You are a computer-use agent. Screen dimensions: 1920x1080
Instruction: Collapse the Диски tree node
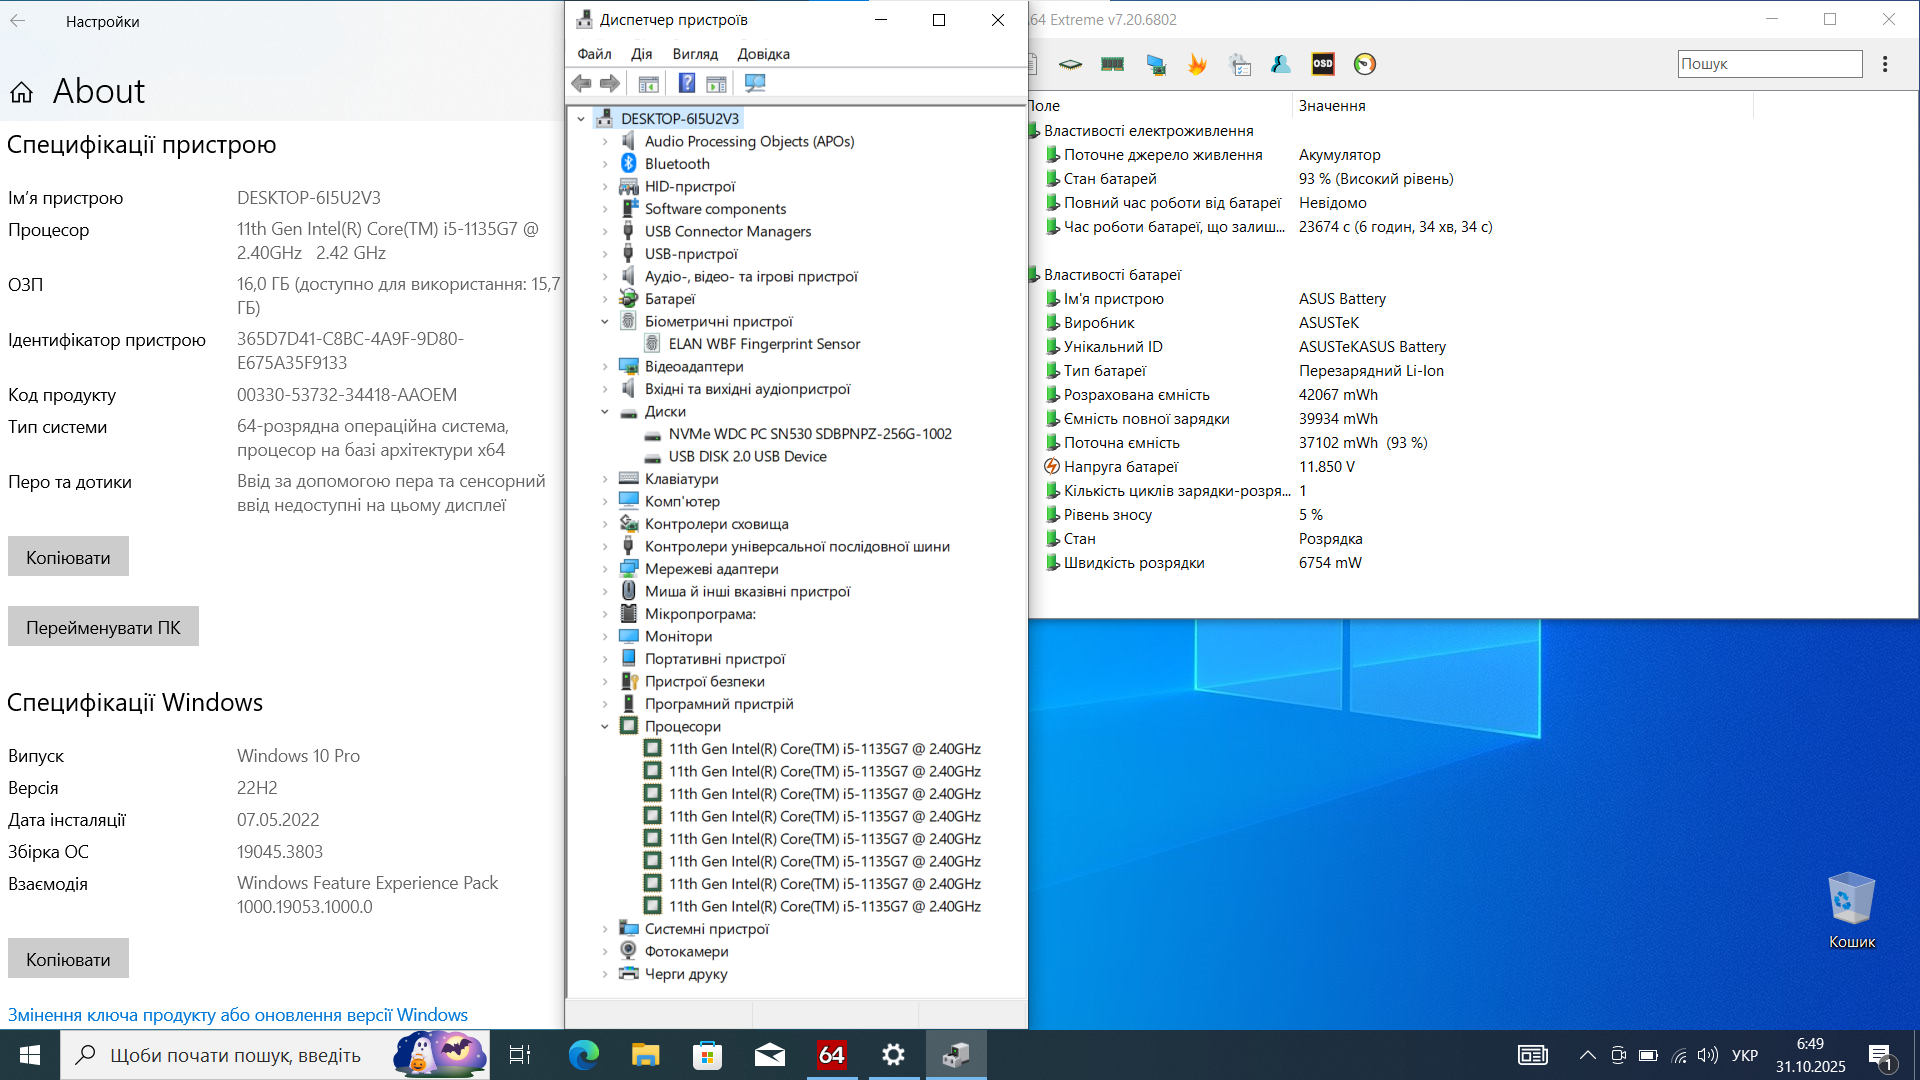click(605, 412)
